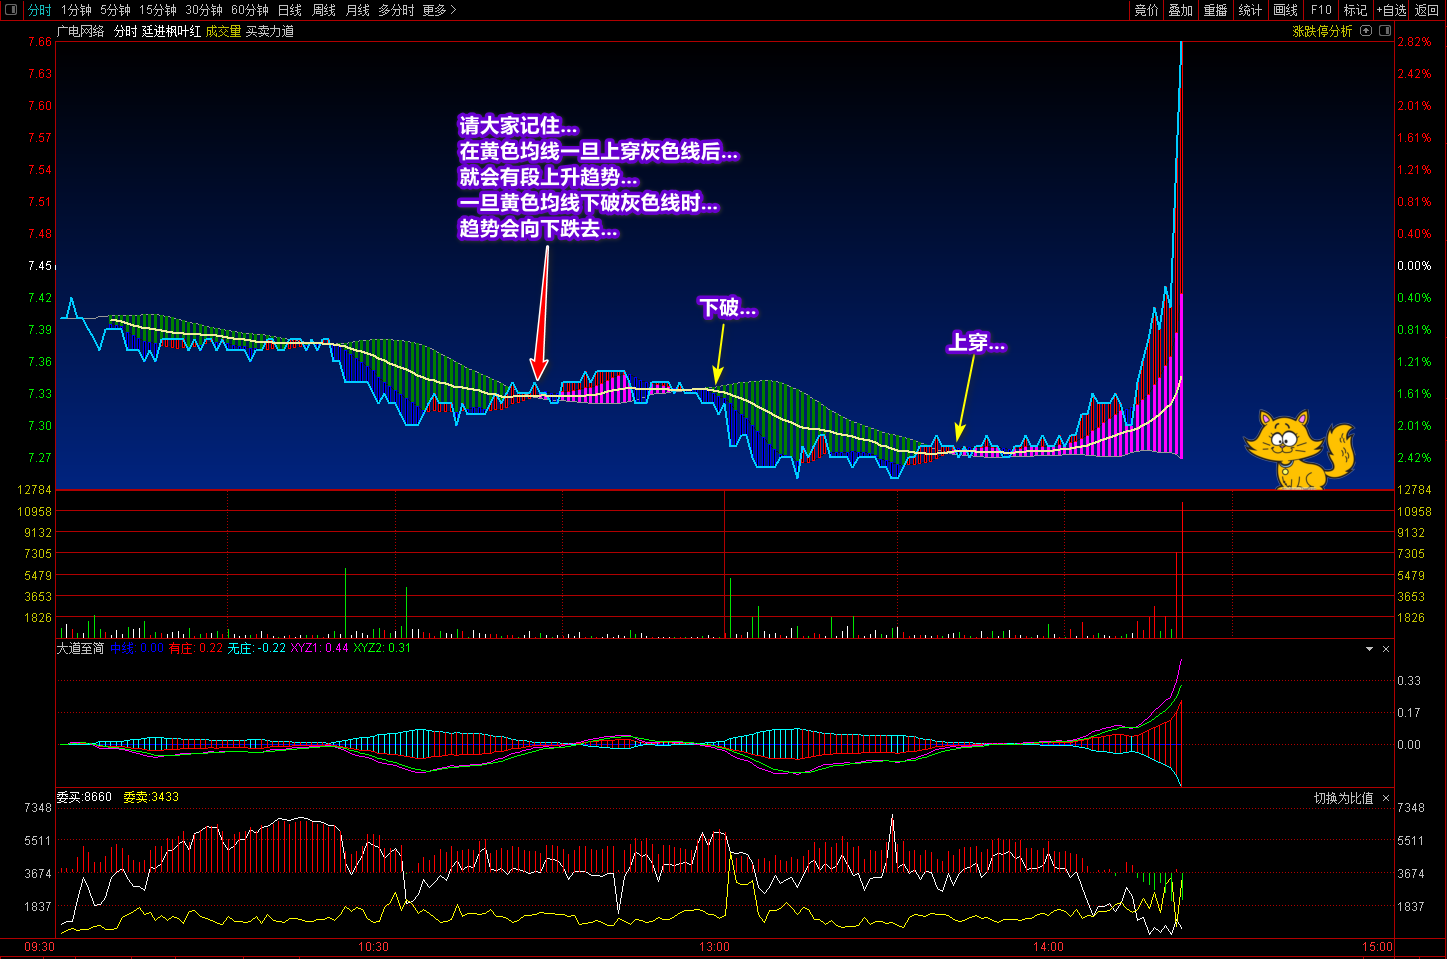Toggle 叠加 overlay comparison
The width and height of the screenshot is (1447, 959).
pyautogui.click(x=1181, y=10)
